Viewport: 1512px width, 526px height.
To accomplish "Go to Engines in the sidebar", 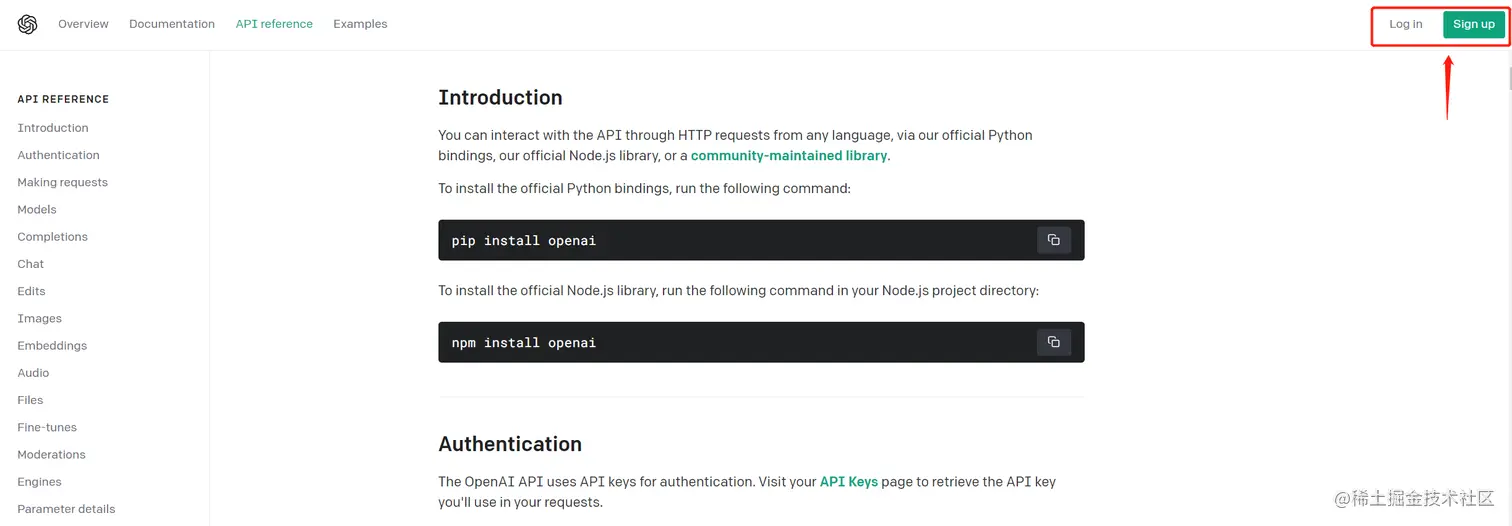I will tap(39, 482).
